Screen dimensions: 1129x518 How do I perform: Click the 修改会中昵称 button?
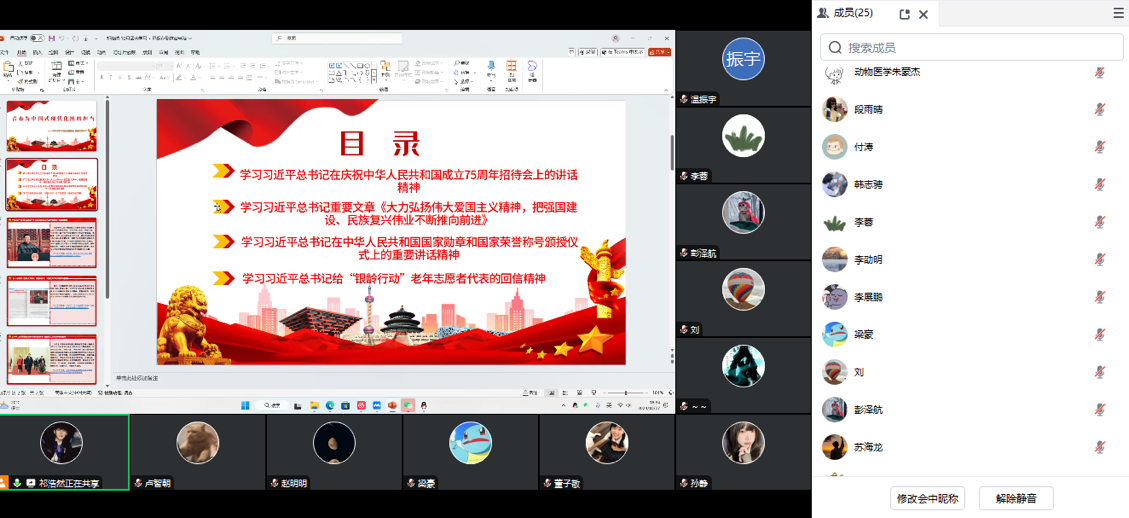coord(927,498)
